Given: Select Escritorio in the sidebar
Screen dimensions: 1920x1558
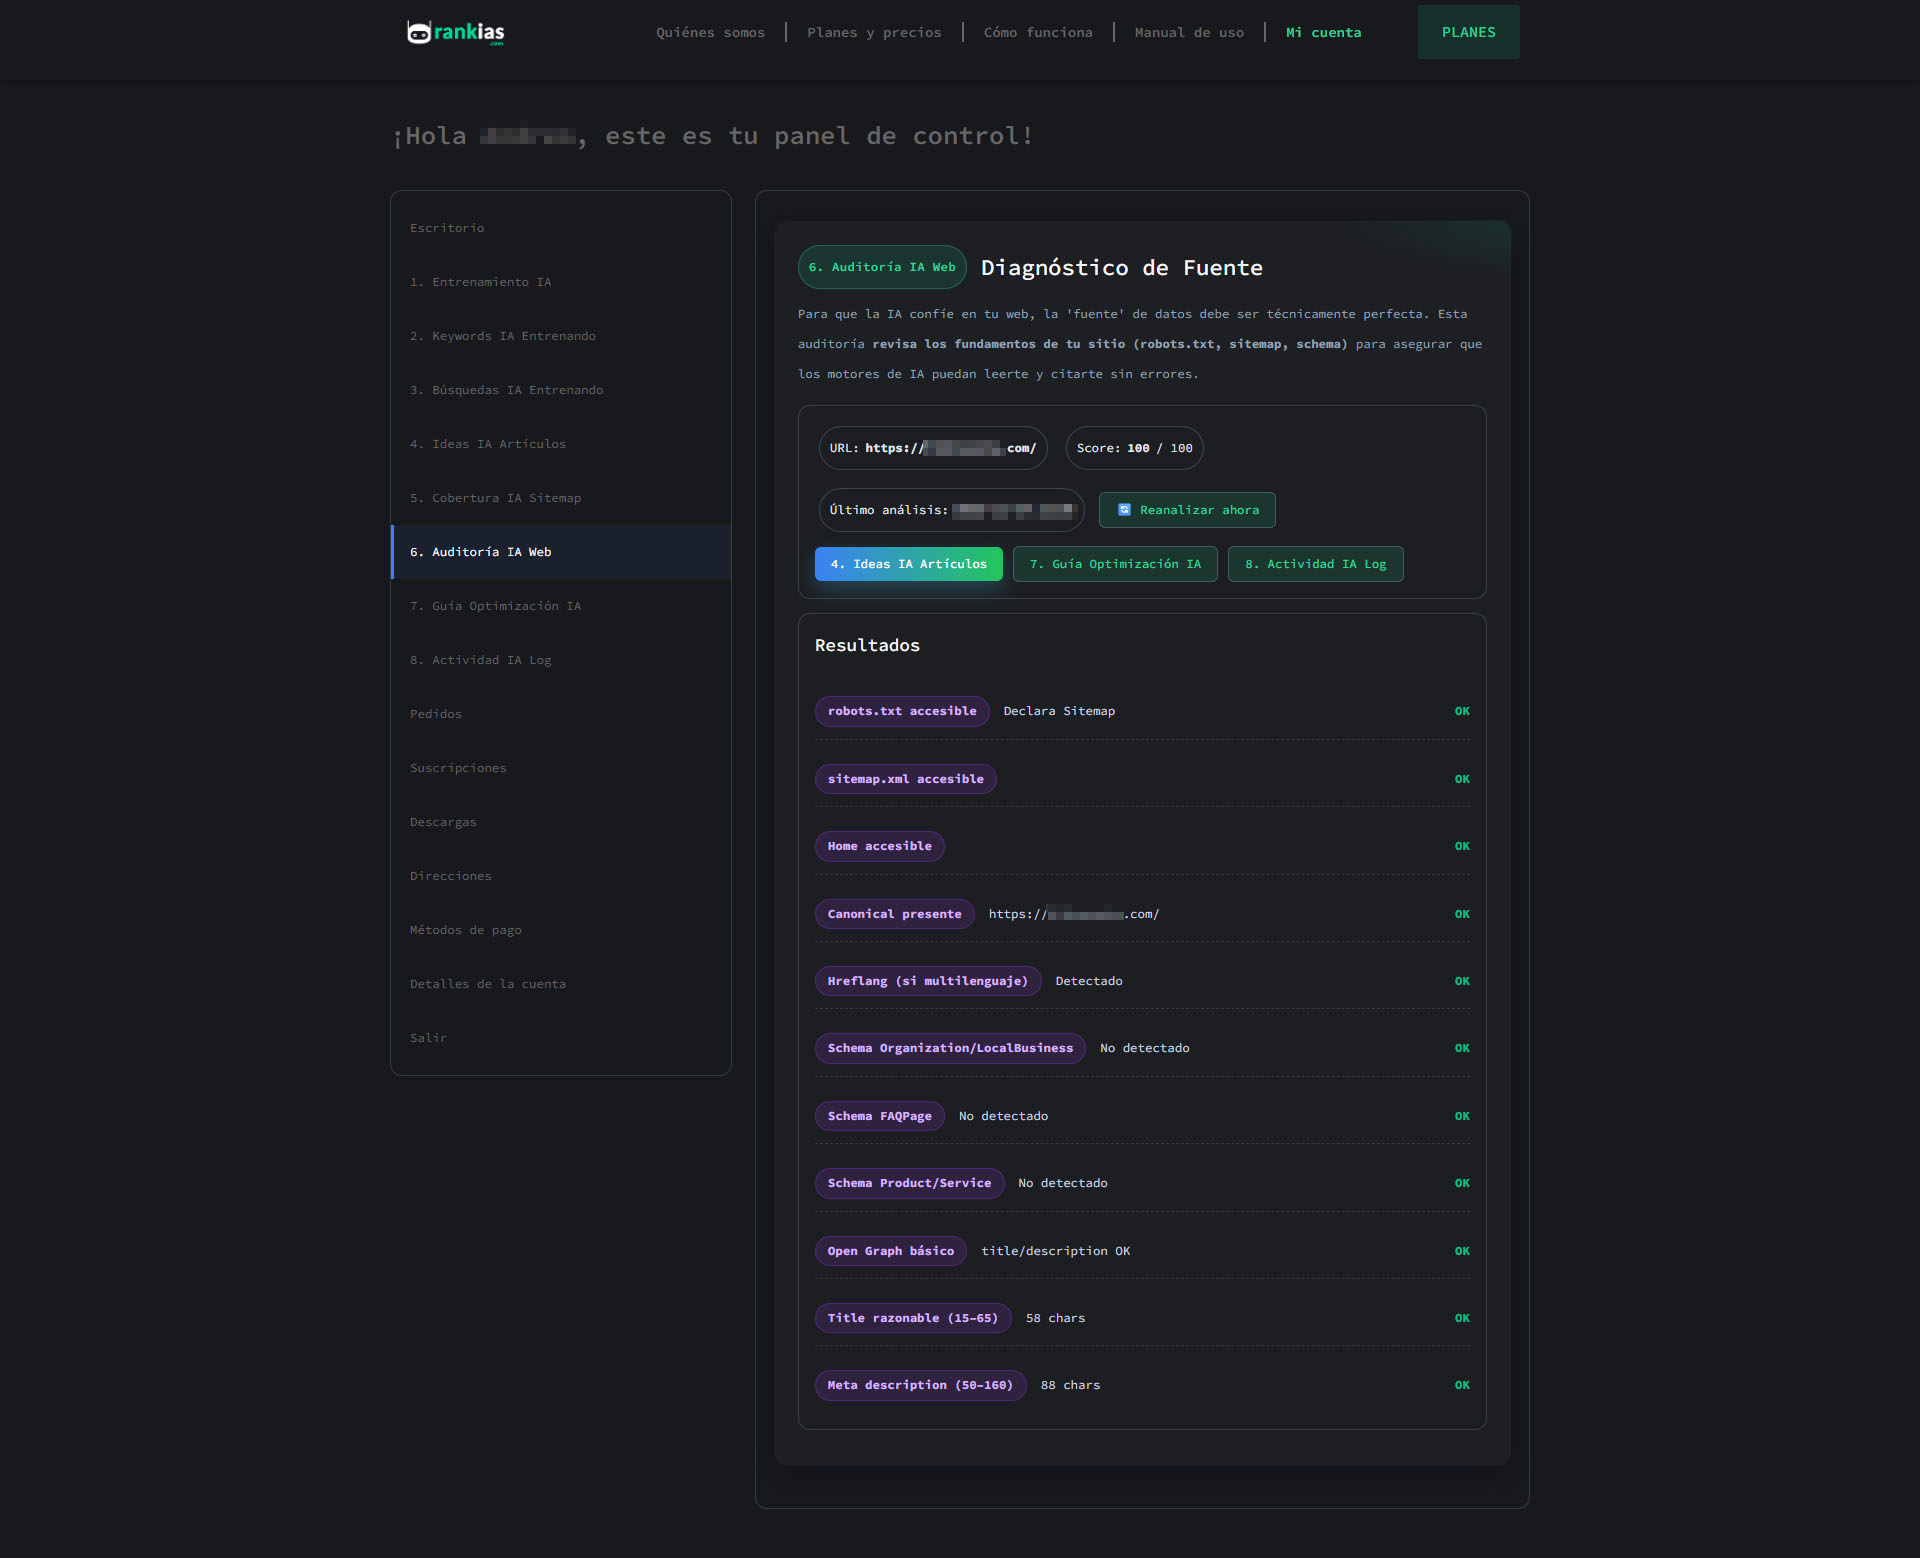Looking at the screenshot, I should (x=447, y=228).
